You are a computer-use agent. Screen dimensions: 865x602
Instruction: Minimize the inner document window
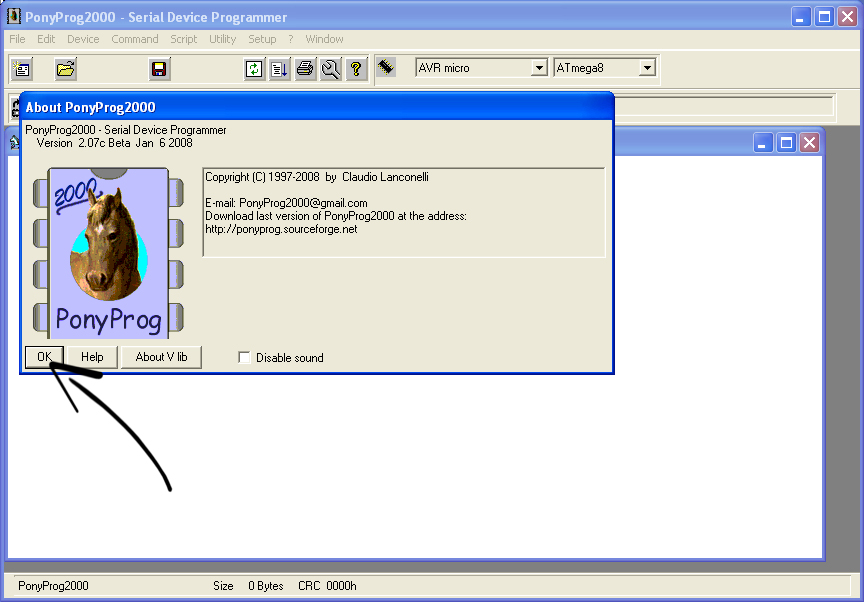pyautogui.click(x=763, y=143)
